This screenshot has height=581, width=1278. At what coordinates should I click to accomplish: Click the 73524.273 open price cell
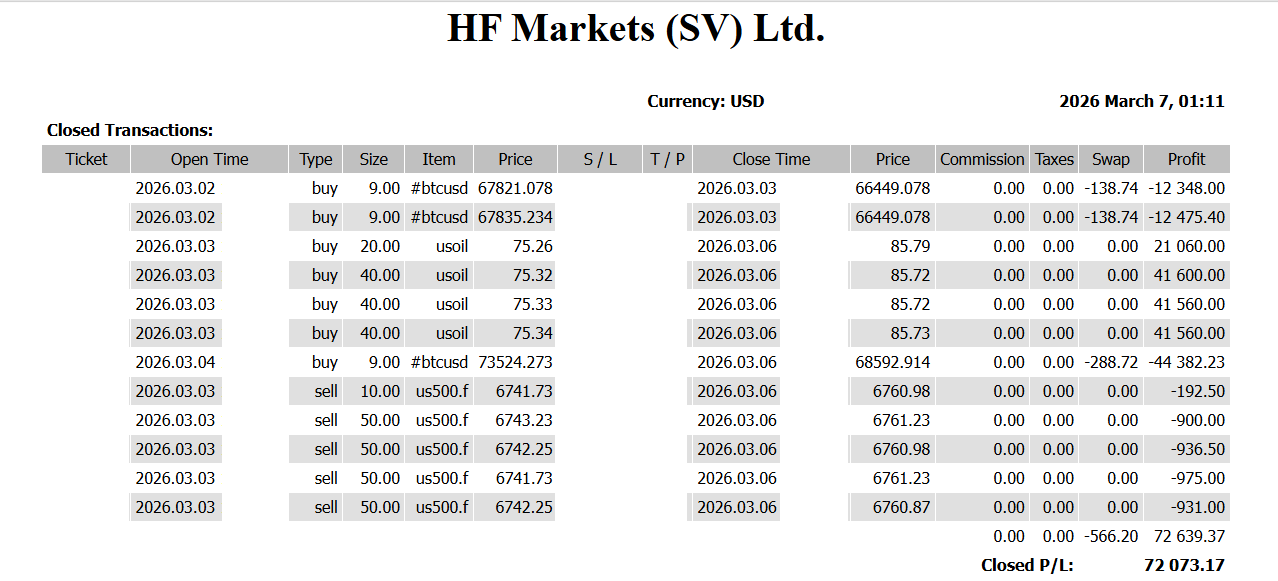515,362
